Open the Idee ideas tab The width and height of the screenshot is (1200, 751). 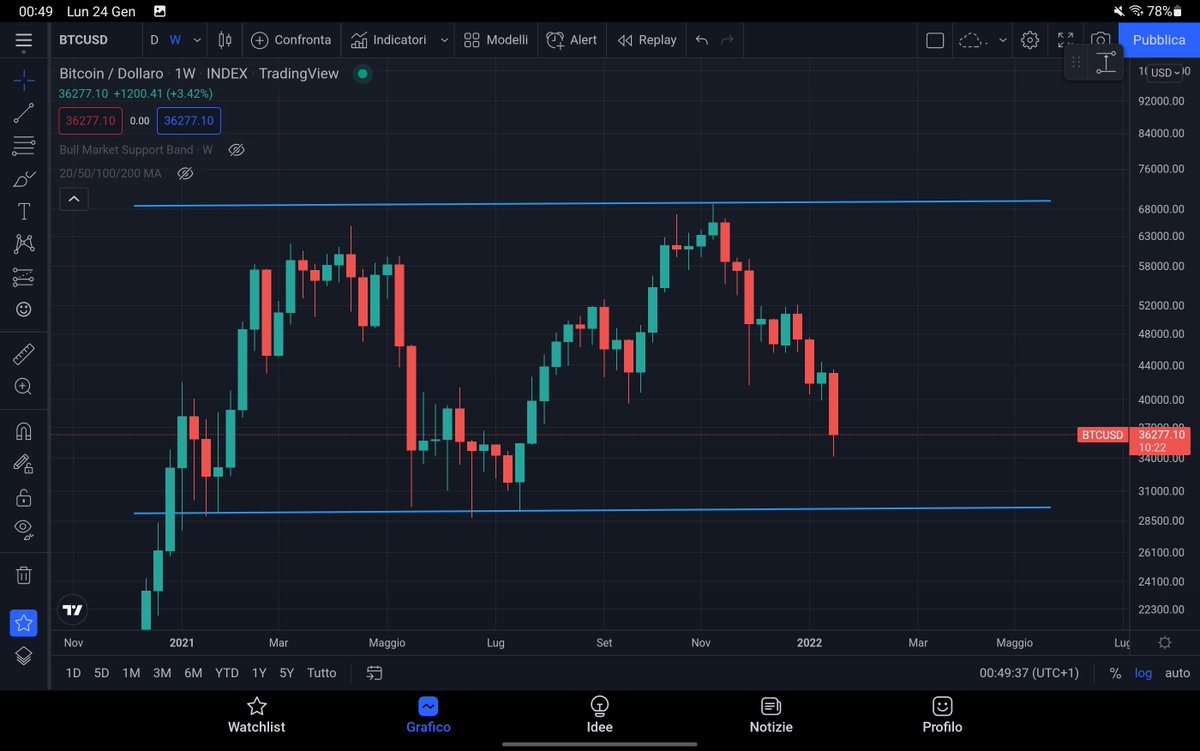point(599,715)
